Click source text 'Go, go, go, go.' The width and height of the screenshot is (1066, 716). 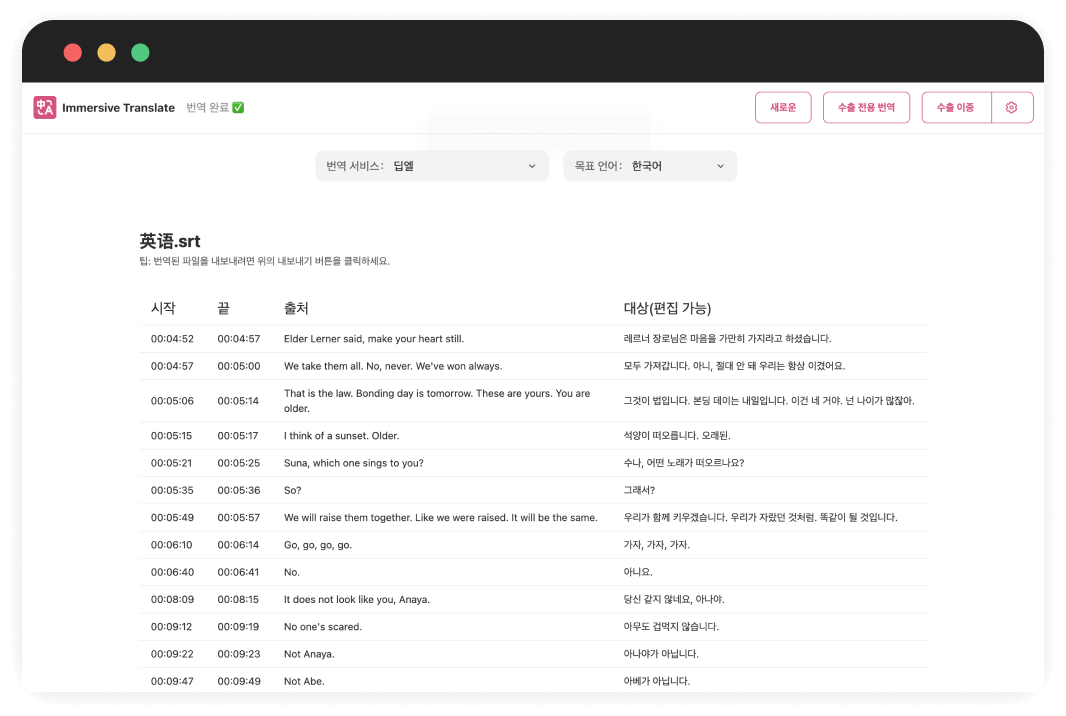317,545
